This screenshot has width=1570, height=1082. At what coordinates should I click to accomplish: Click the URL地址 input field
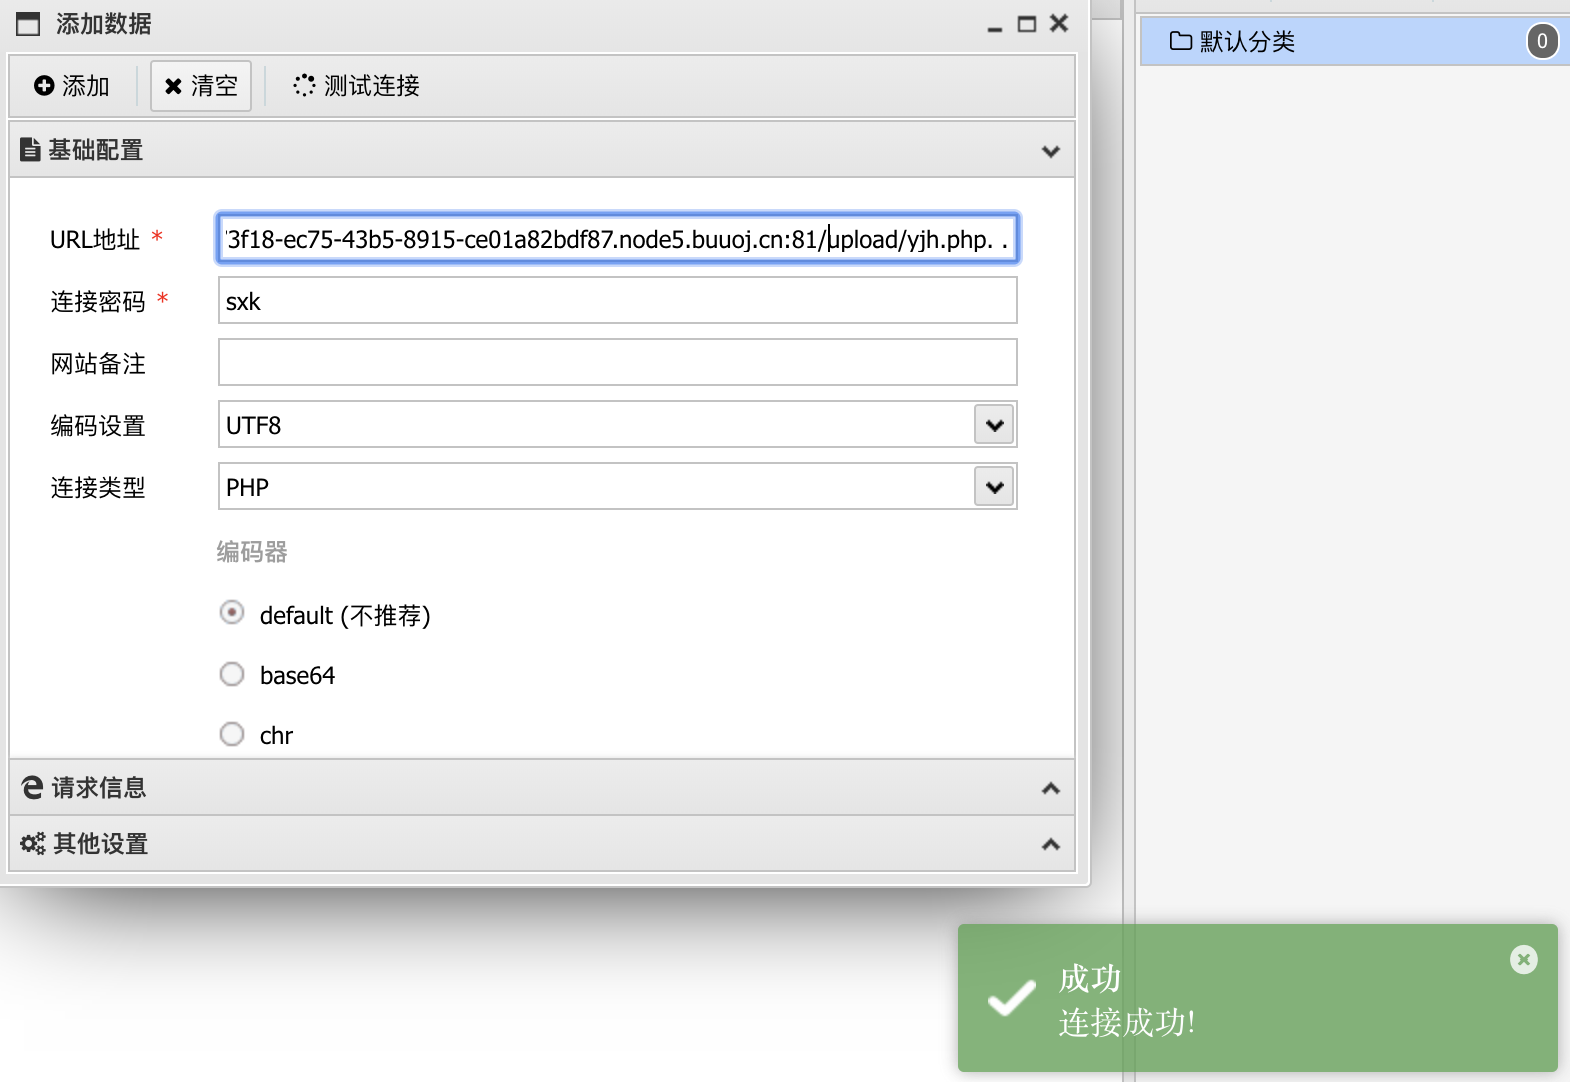[617, 239]
